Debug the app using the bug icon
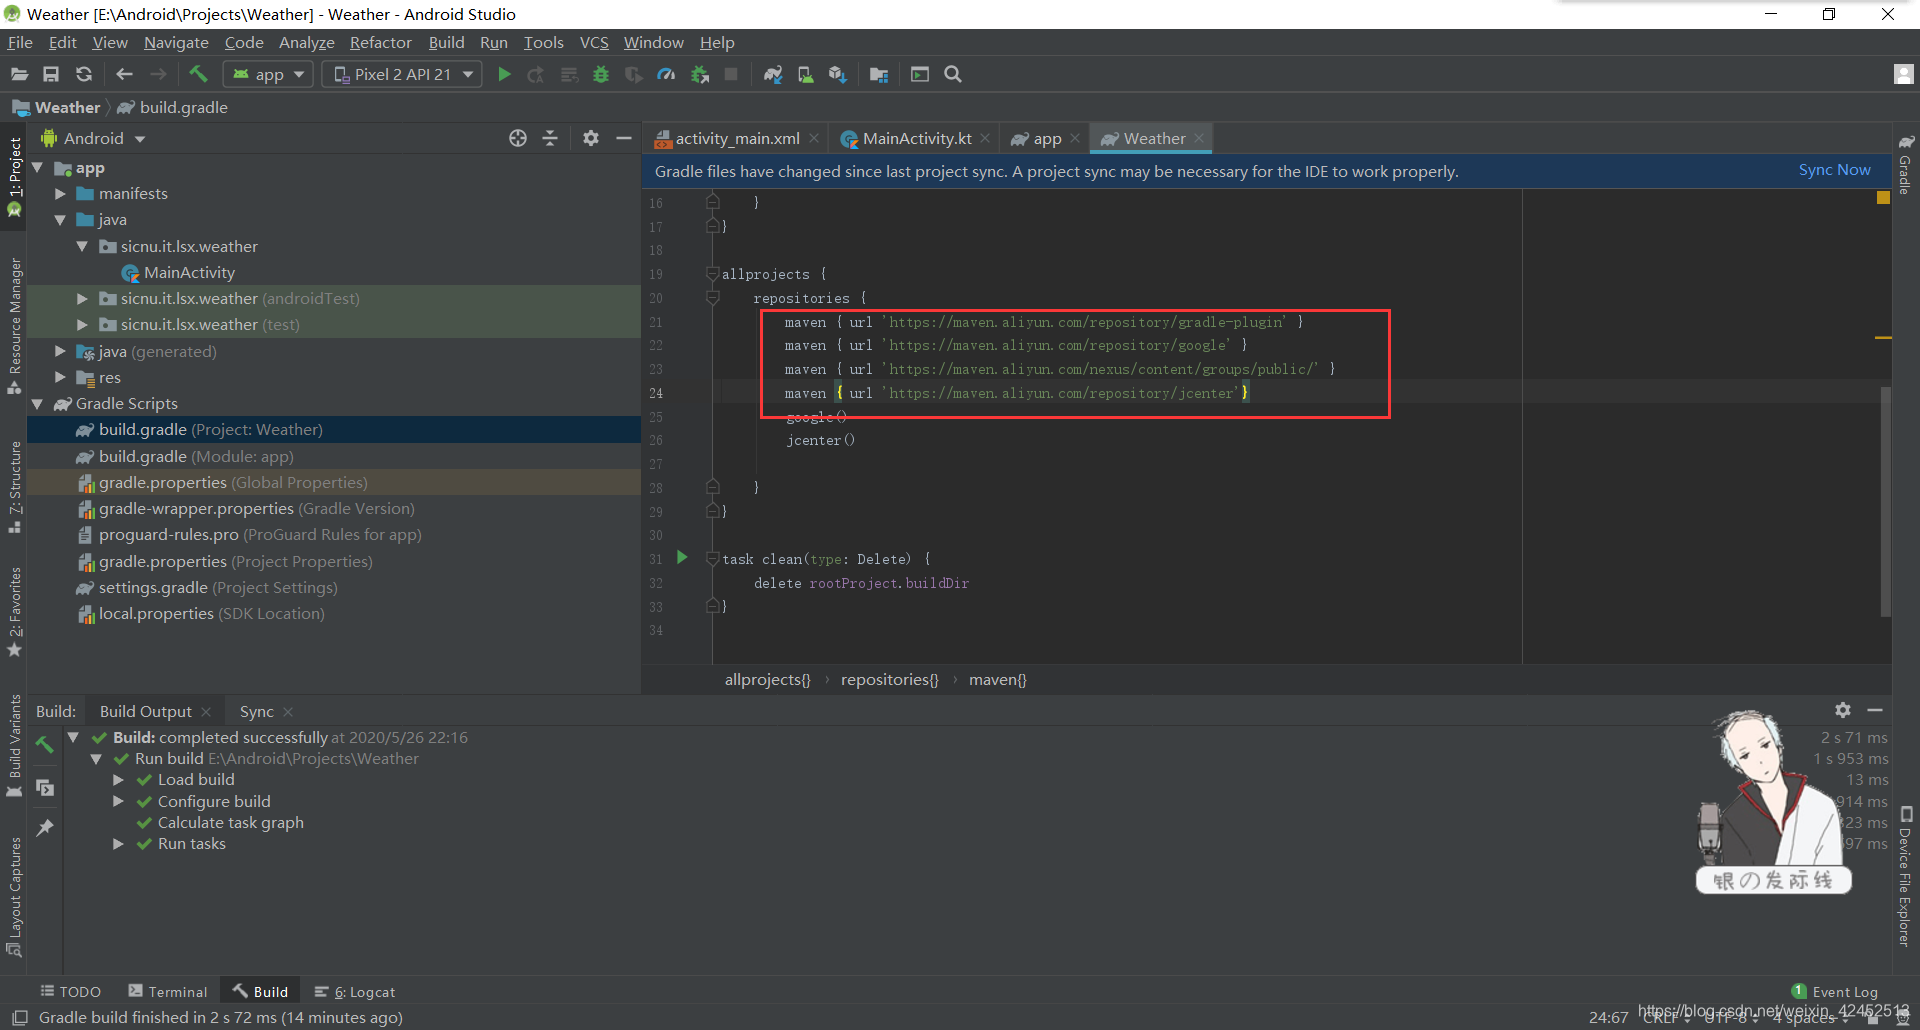Screen dimensions: 1920x1030 coord(601,74)
